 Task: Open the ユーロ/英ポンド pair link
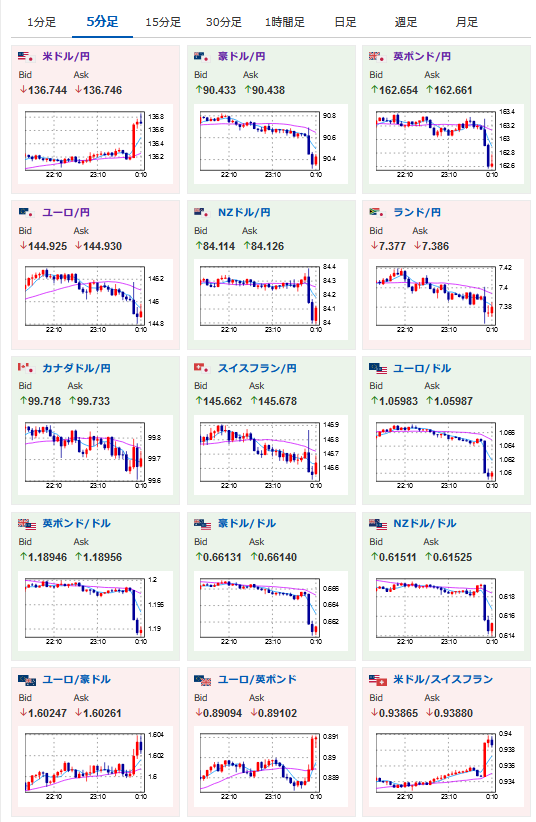point(257,679)
